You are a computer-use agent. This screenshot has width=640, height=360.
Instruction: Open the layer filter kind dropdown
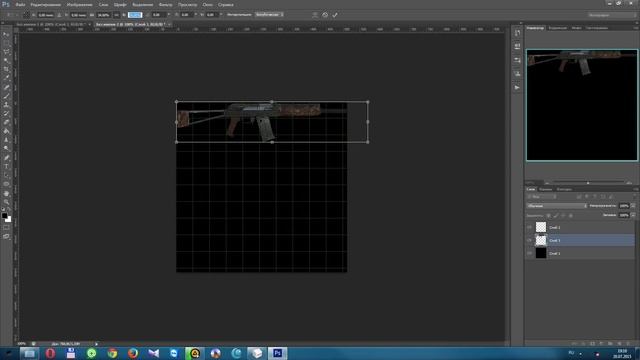point(542,197)
